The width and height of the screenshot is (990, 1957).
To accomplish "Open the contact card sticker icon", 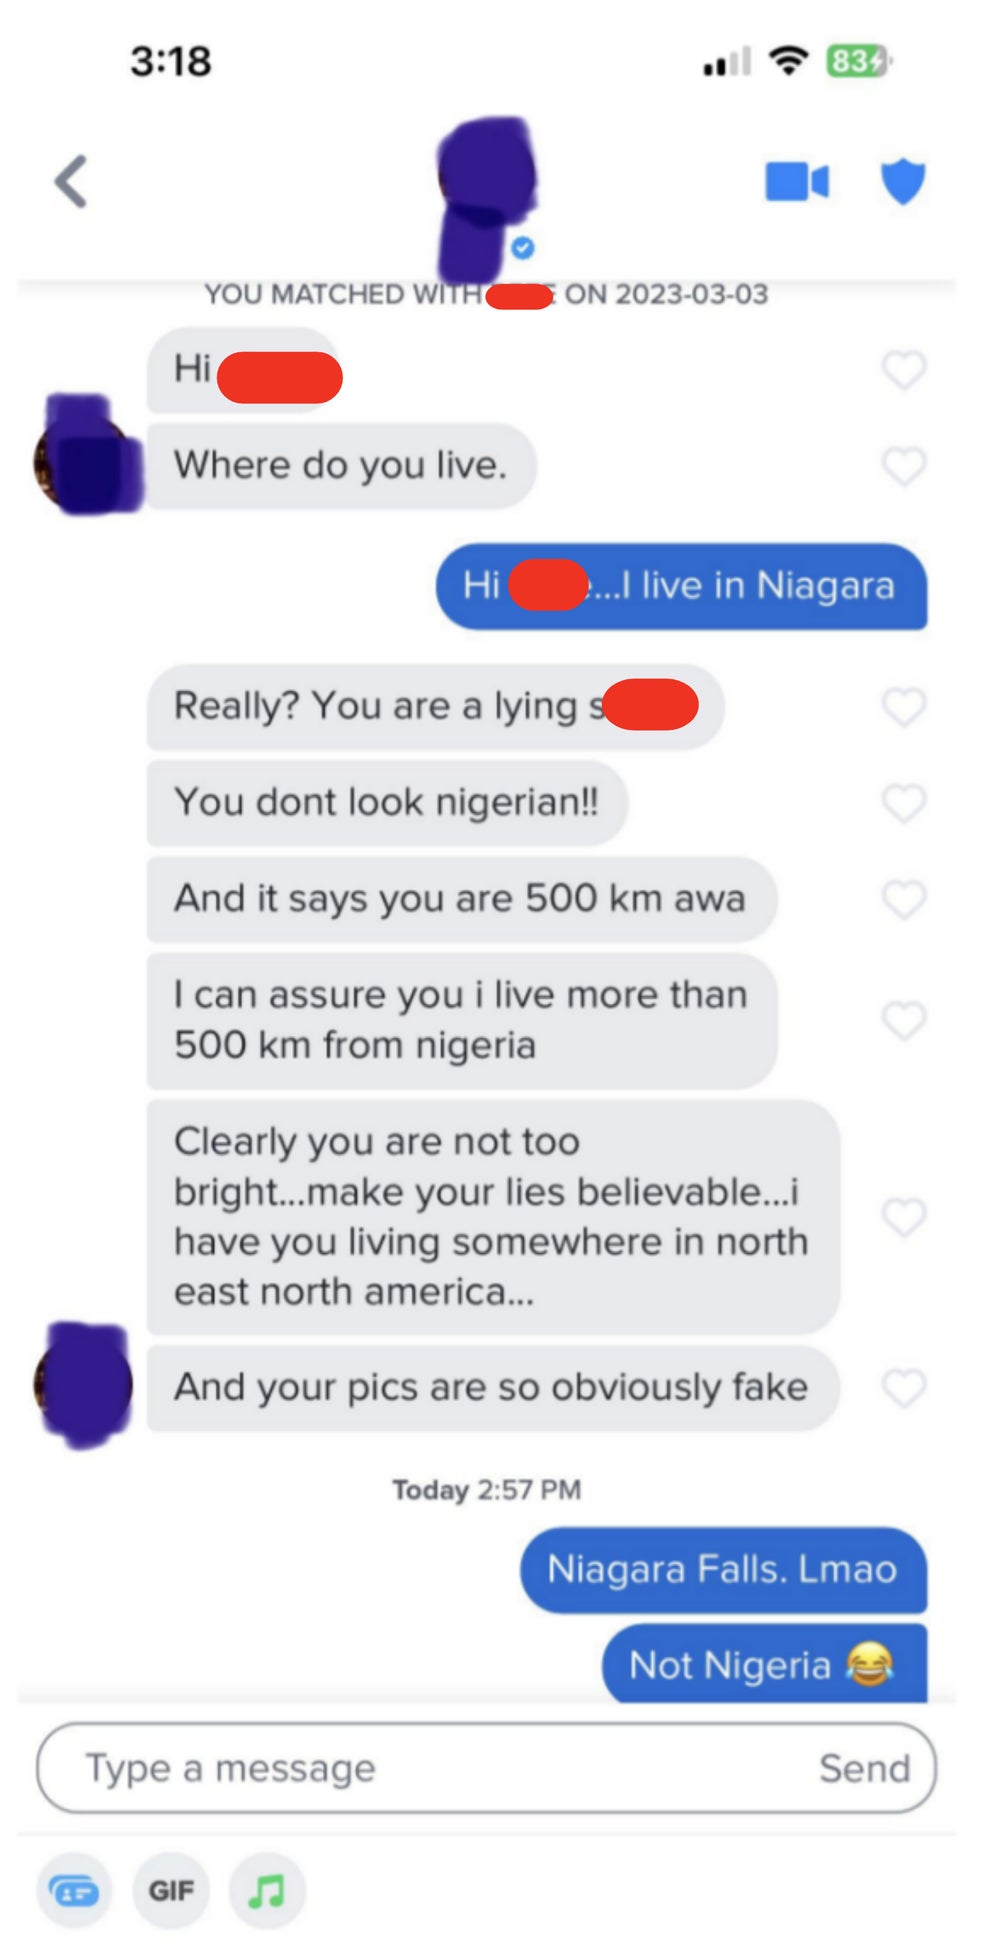I will pyautogui.click(x=74, y=1891).
